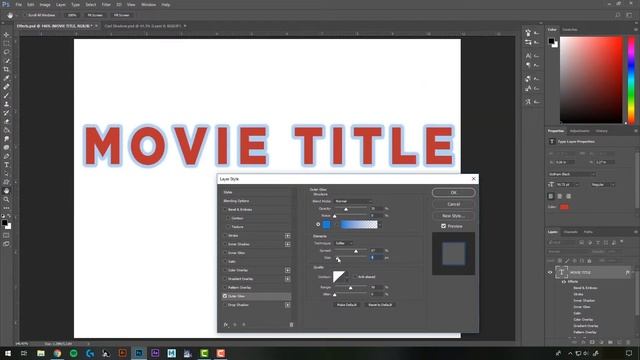Select the Clone Stamp tool

point(6,104)
